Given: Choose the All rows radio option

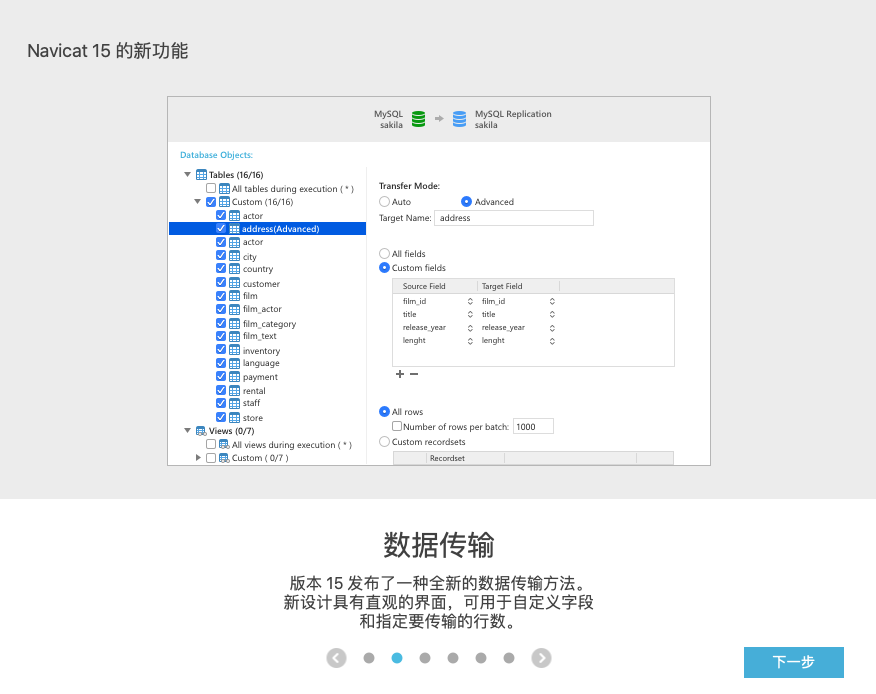Looking at the screenshot, I should click(384, 411).
